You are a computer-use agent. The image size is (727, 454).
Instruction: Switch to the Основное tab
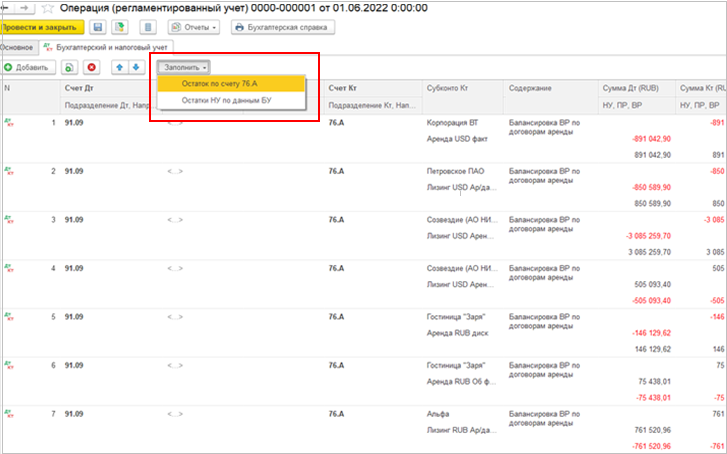[x=18, y=47]
